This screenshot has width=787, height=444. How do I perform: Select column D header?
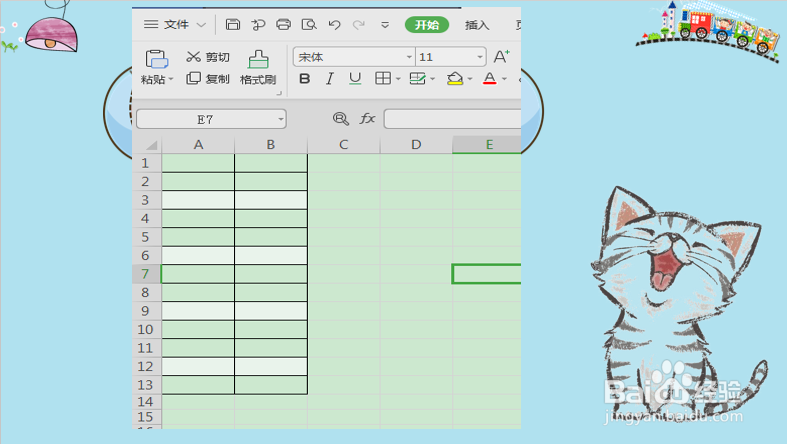pyautogui.click(x=416, y=144)
